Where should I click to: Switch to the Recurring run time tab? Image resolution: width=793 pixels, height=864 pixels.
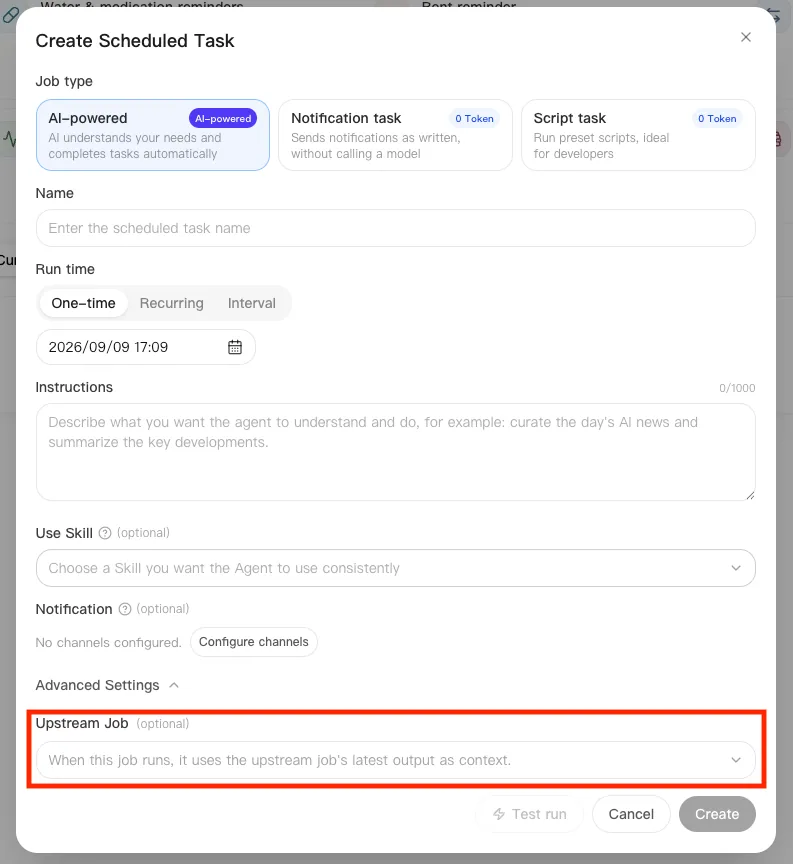click(171, 303)
